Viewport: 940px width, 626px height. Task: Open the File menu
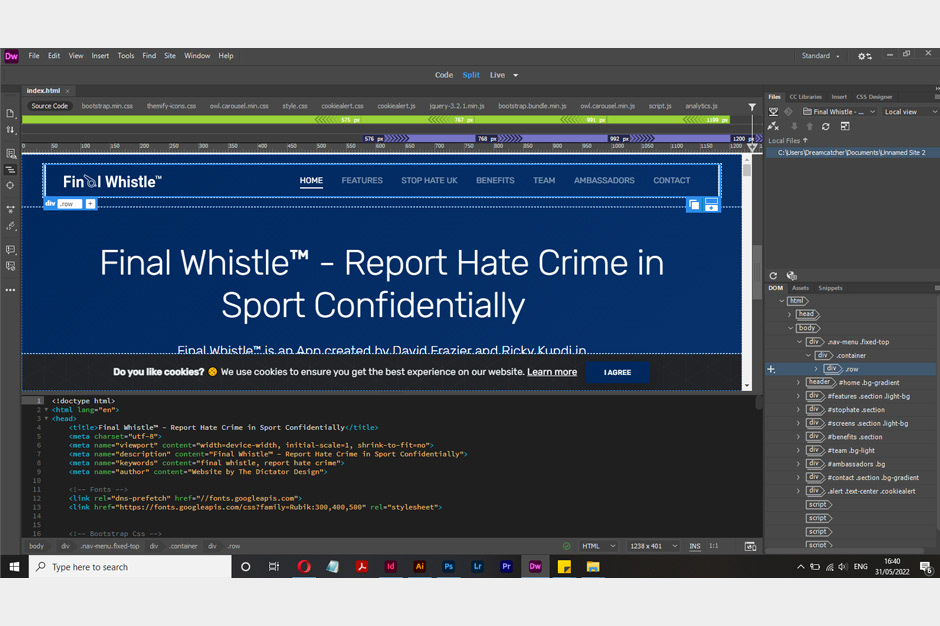tap(34, 56)
